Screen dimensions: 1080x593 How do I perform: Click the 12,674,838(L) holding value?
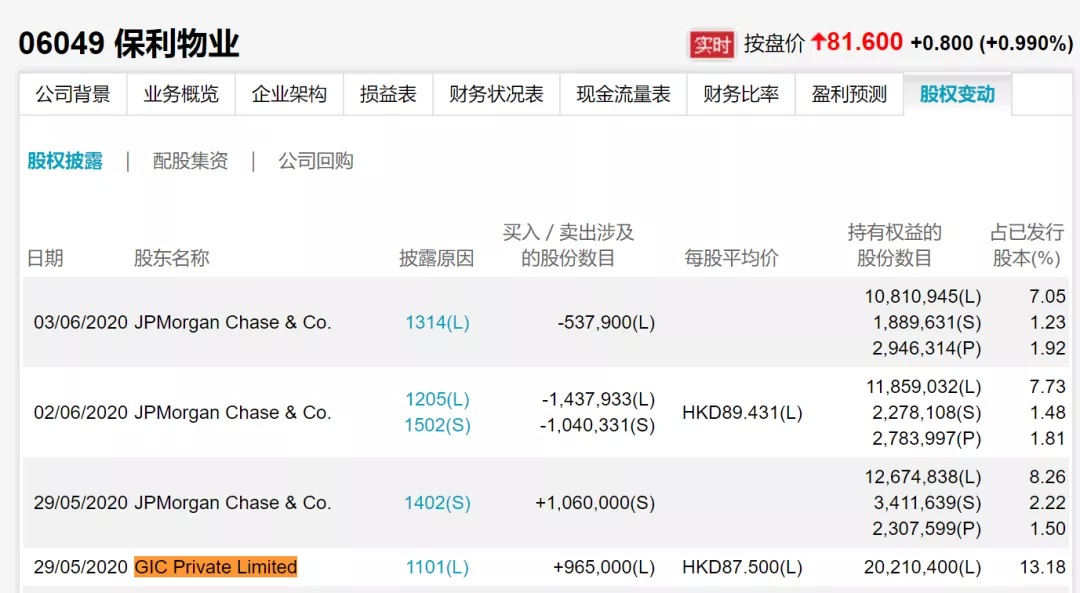[923, 477]
